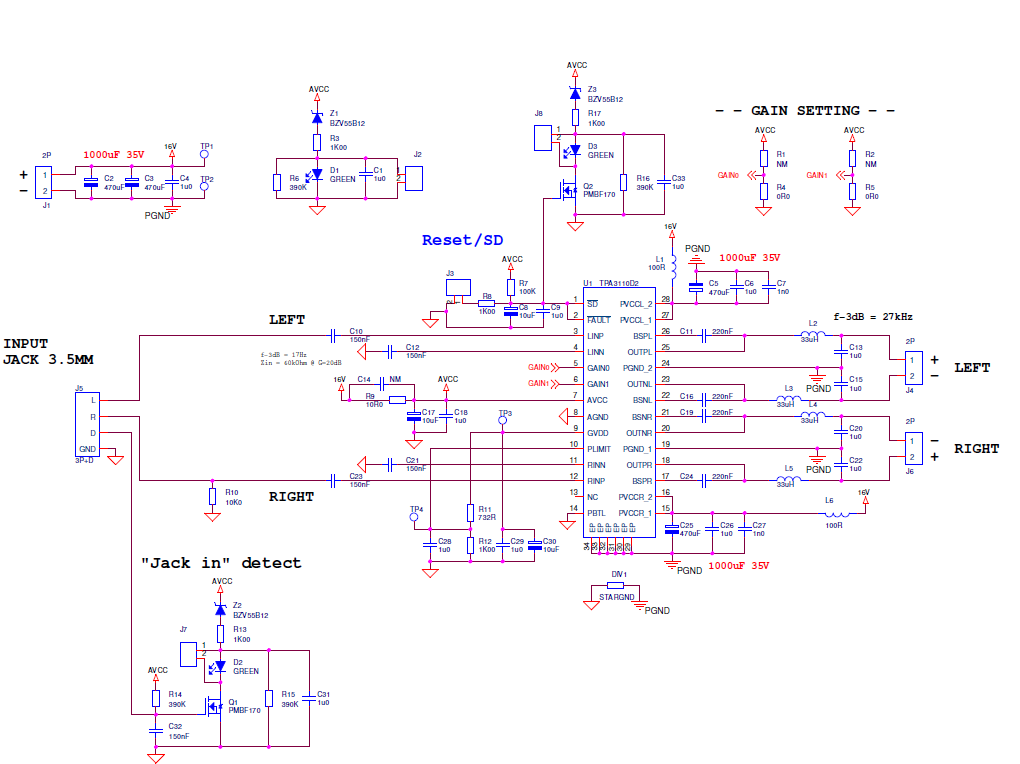The width and height of the screenshot is (1020, 764).
Task: Click the R7 100K resistor symbol
Action: click(511, 287)
